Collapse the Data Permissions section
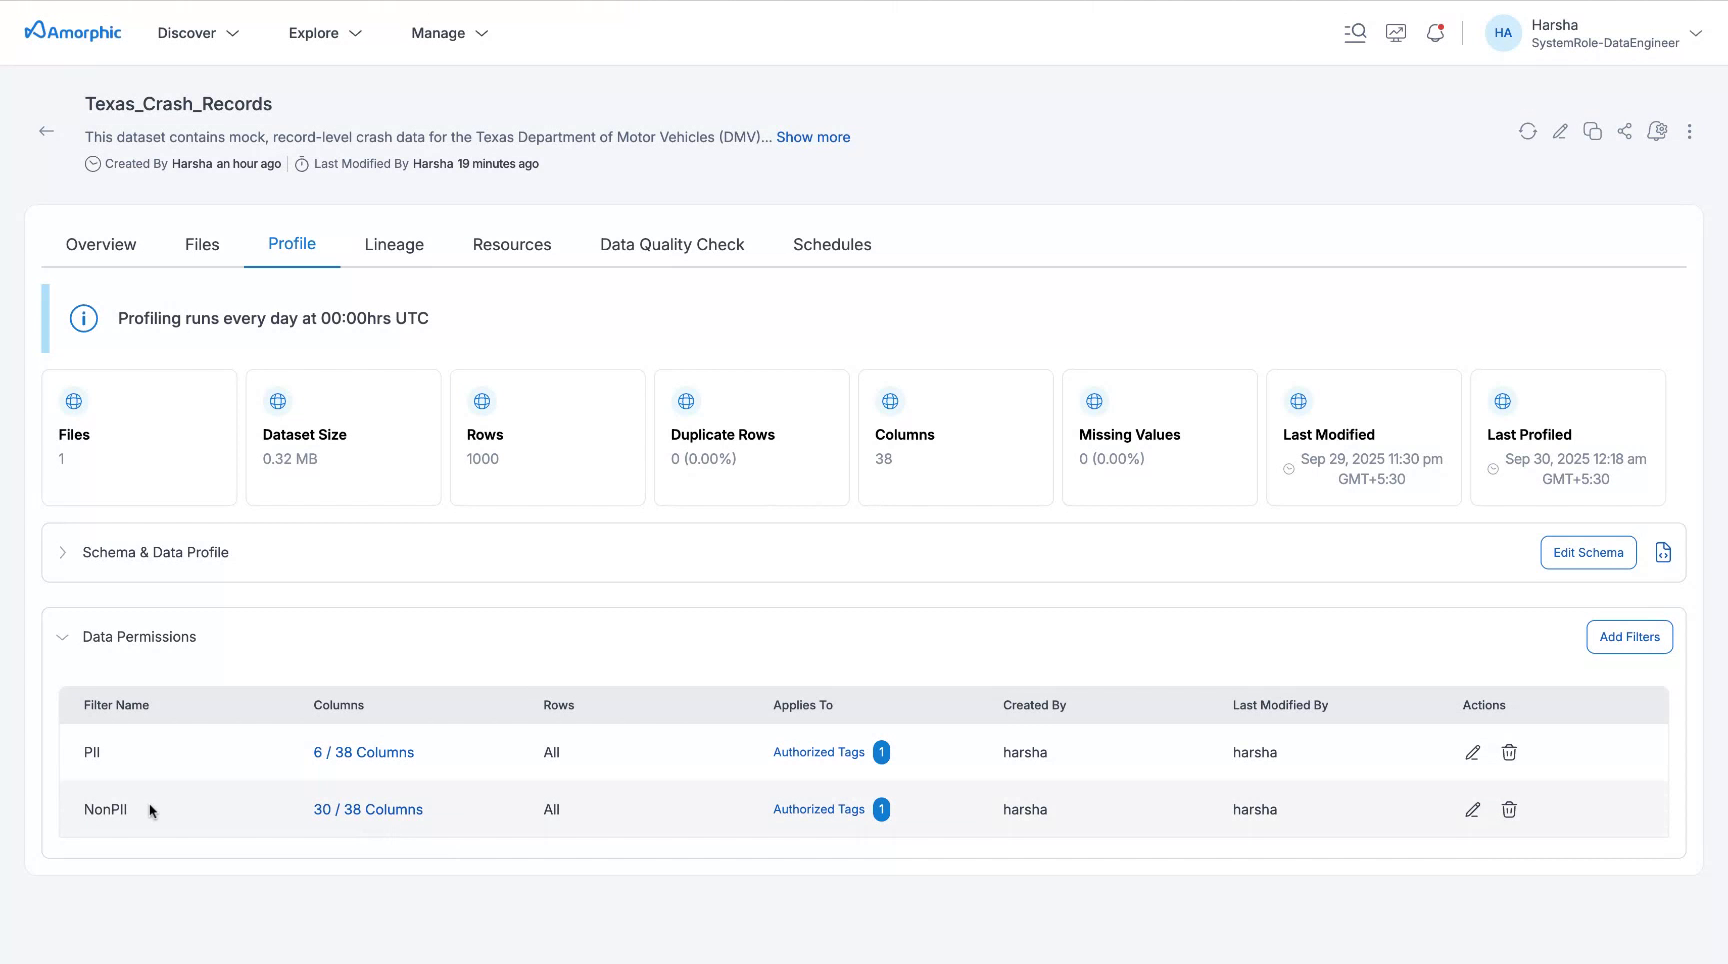The height and width of the screenshot is (964, 1728). [x=63, y=637]
